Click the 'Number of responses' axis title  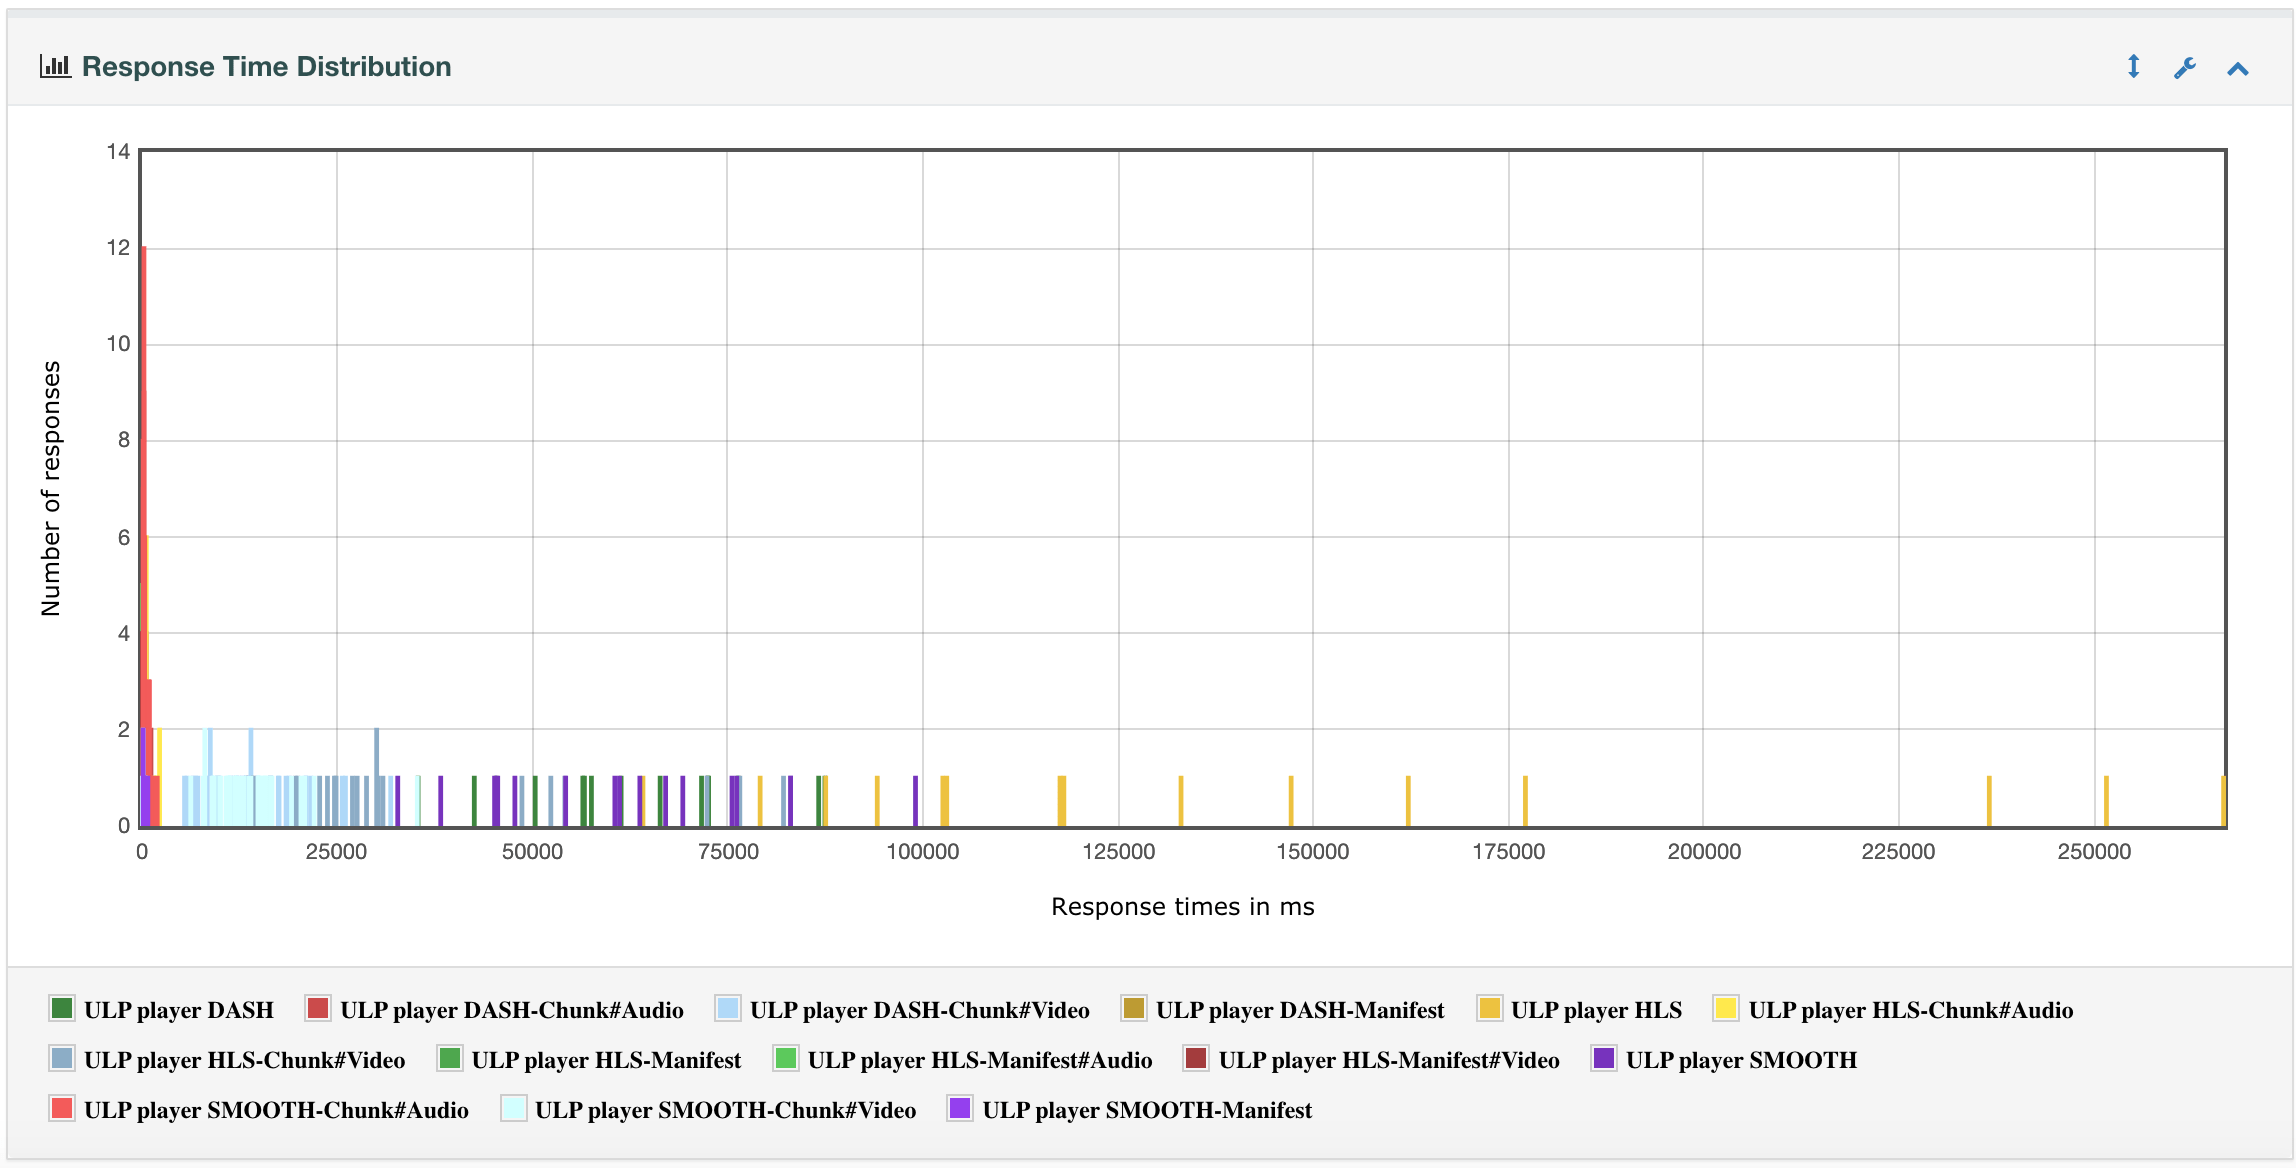point(51,488)
